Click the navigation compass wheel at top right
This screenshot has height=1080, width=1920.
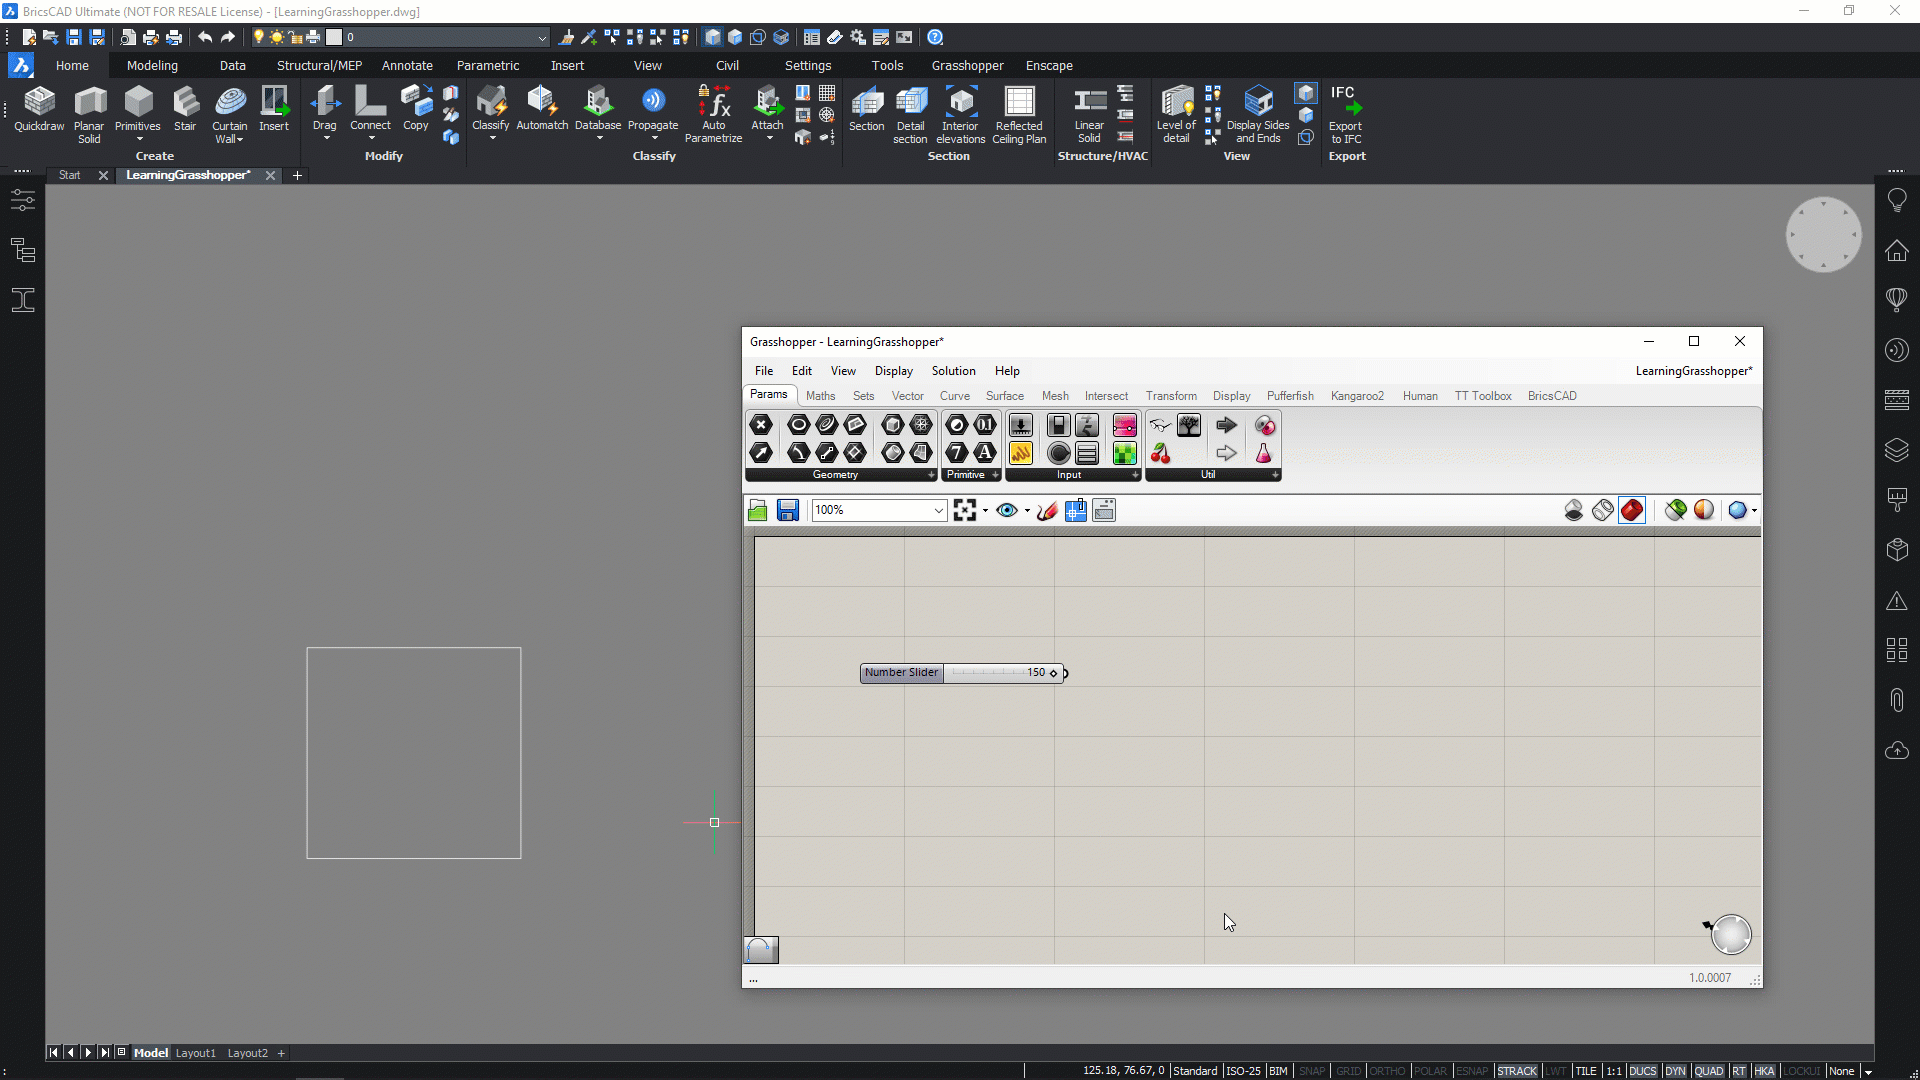[x=1822, y=234]
